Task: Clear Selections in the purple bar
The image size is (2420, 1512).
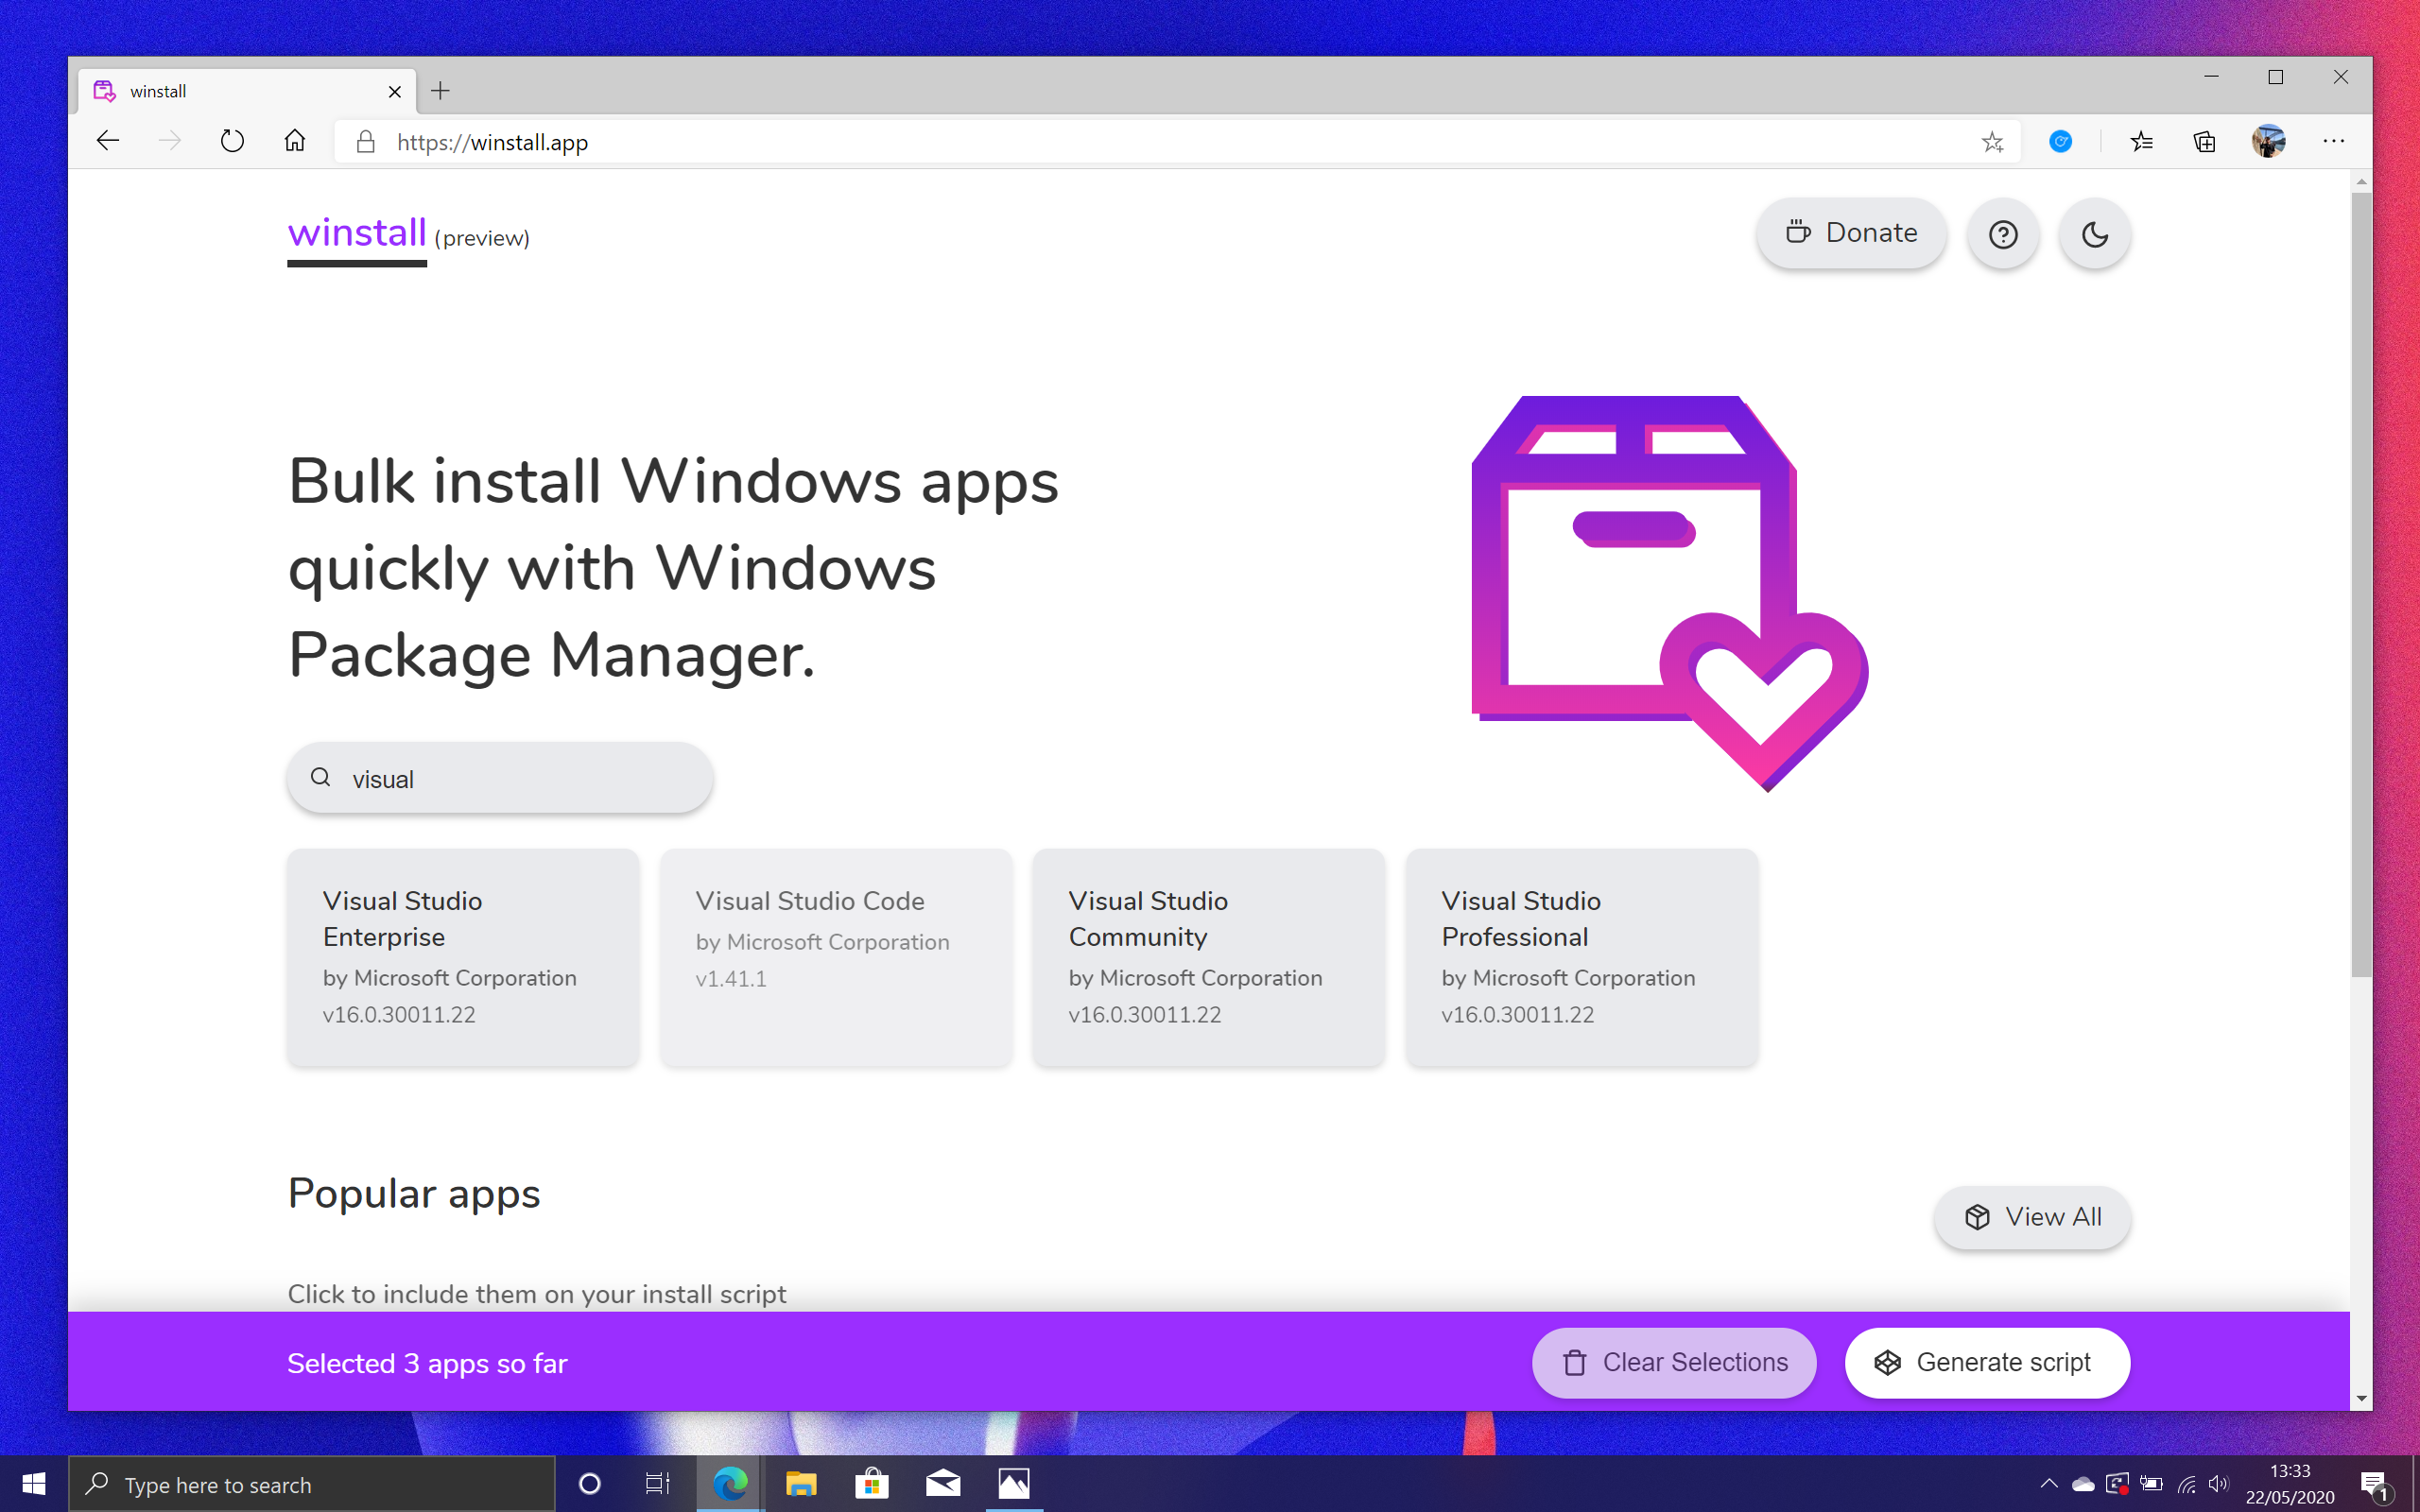Action: click(x=1674, y=1362)
